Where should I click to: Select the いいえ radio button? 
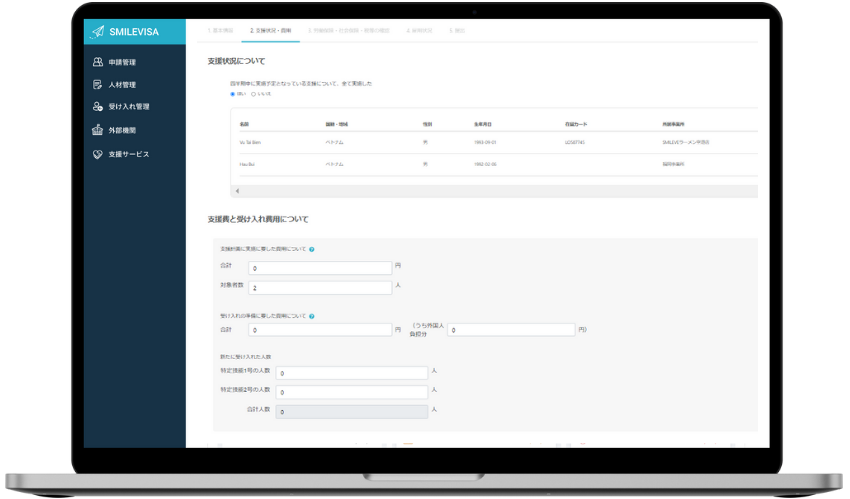pos(253,94)
